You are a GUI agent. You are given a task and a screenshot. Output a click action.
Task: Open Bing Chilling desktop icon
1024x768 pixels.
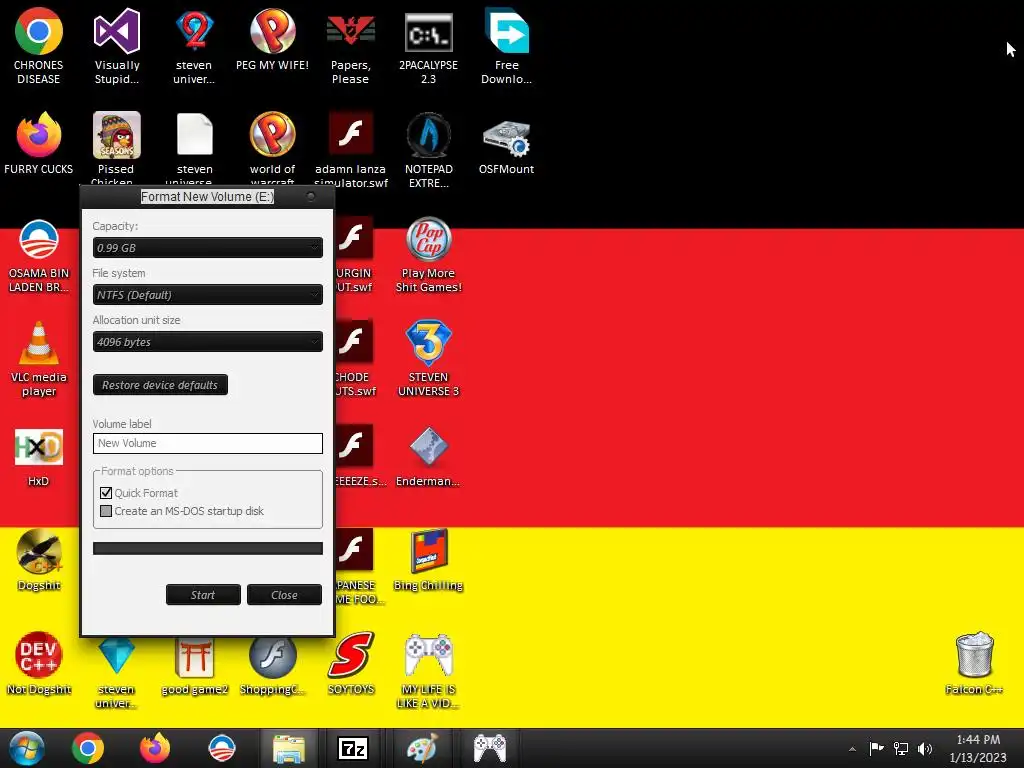428,560
